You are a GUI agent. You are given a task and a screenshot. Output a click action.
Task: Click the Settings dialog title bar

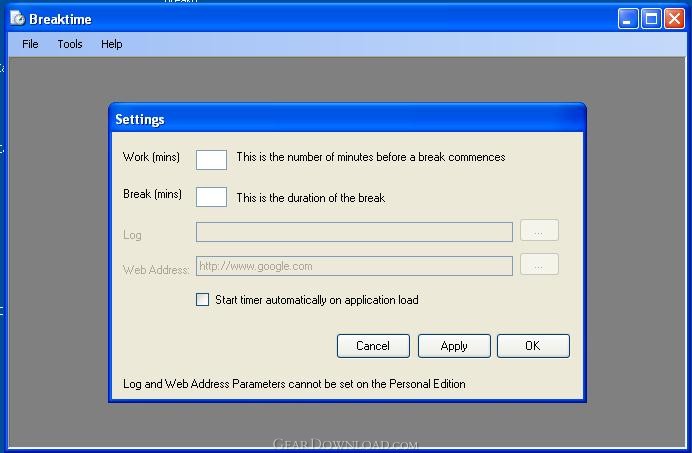tap(347, 118)
